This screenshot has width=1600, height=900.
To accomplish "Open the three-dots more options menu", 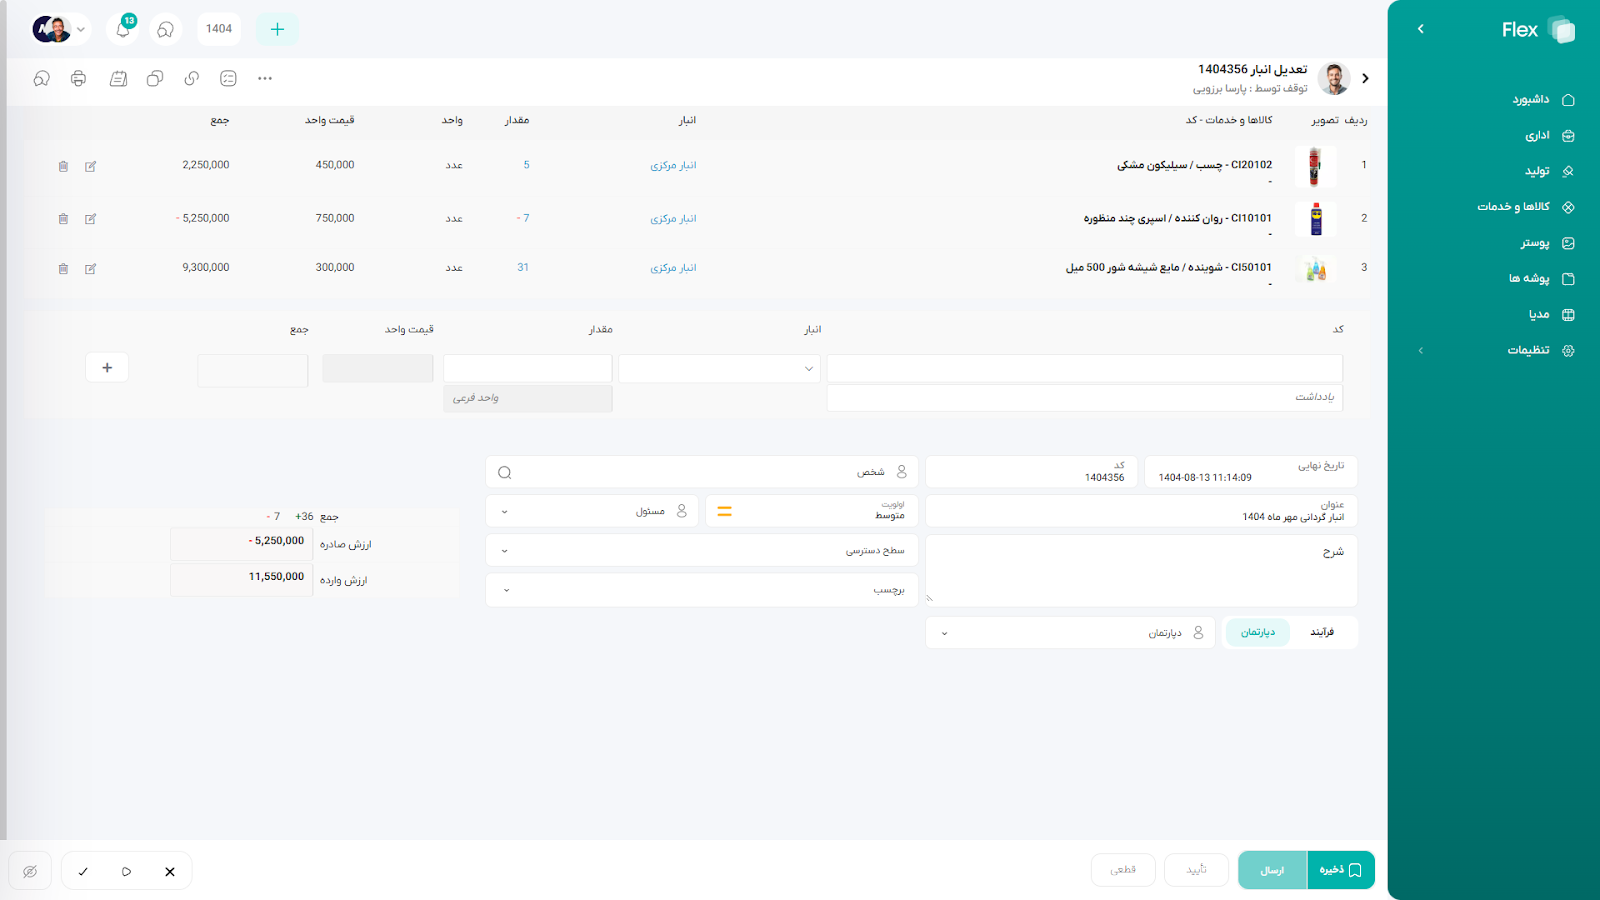I will point(265,78).
